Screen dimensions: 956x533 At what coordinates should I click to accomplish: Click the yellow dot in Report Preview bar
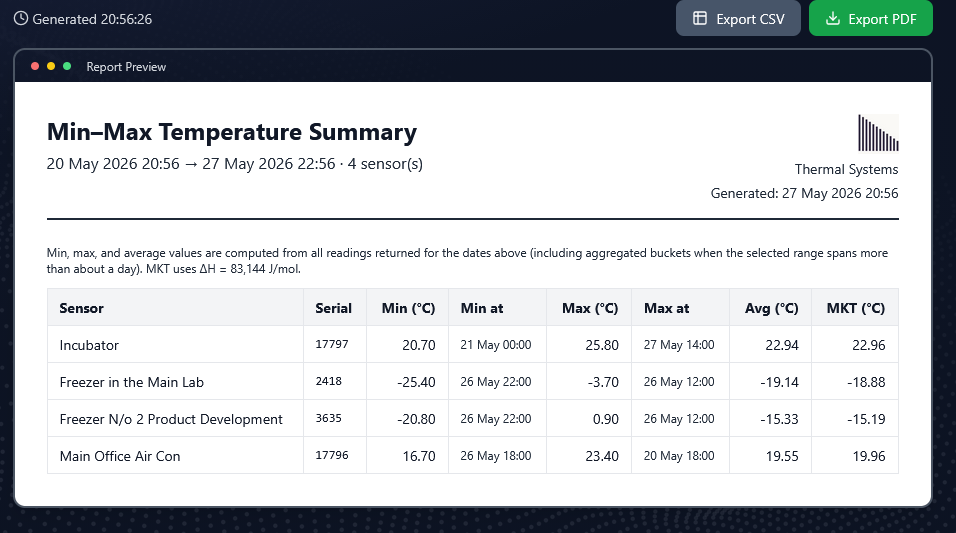51,66
